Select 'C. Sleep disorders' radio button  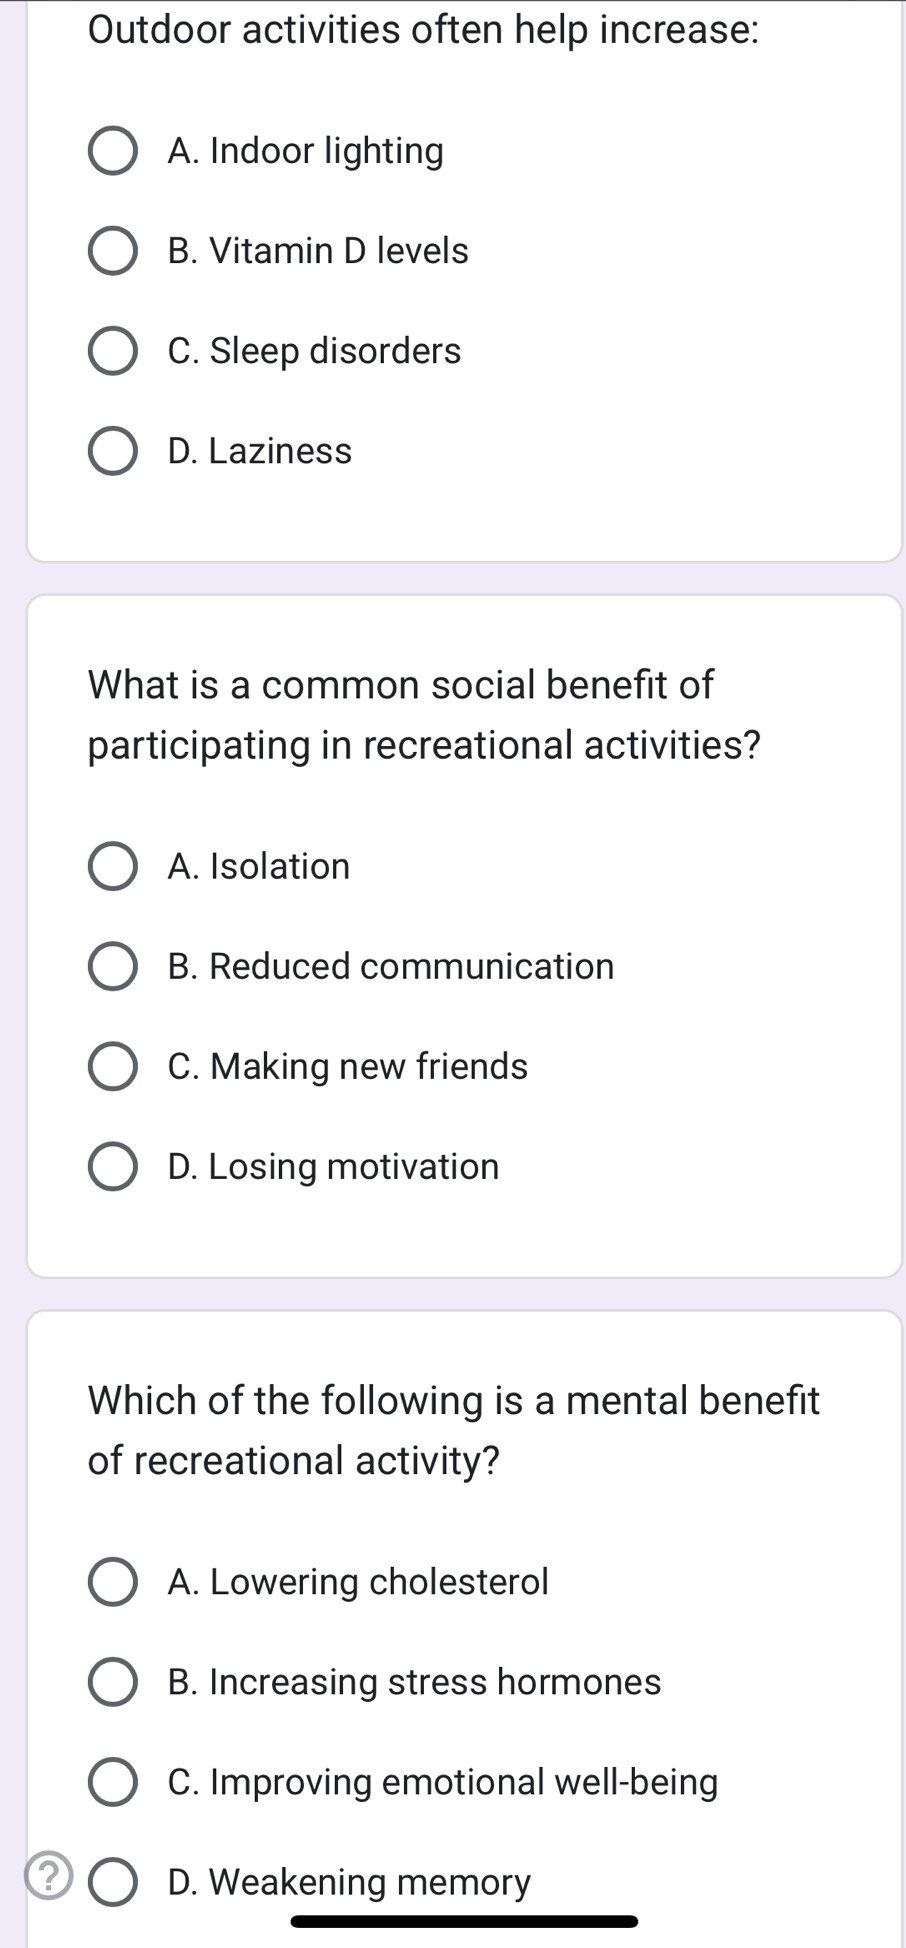pyautogui.click(x=113, y=351)
